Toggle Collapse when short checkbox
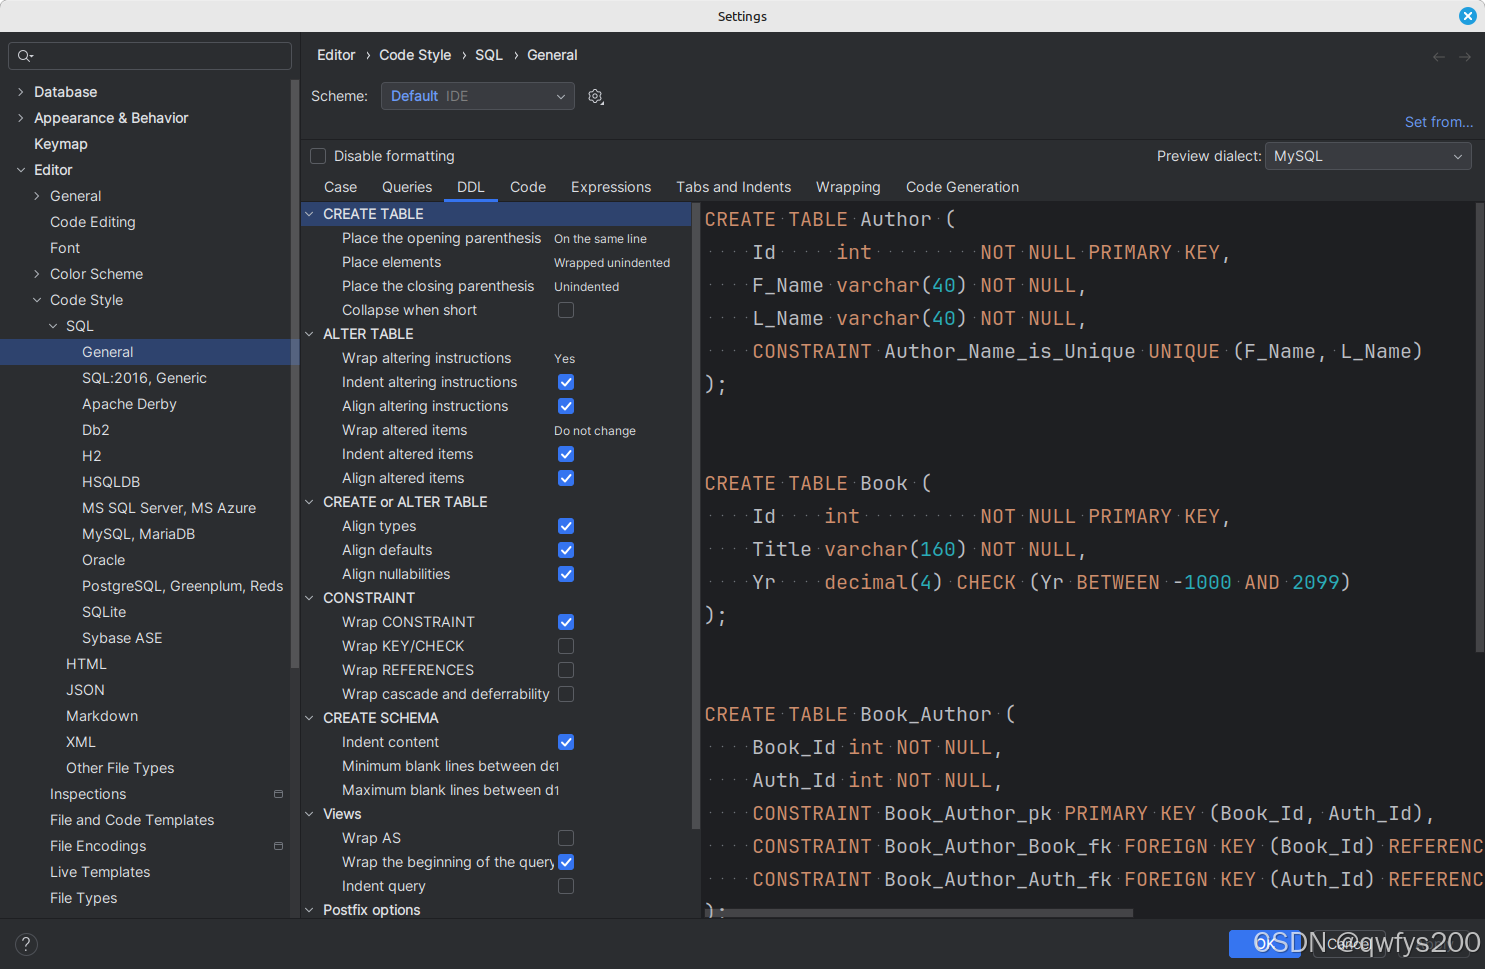 click(566, 310)
